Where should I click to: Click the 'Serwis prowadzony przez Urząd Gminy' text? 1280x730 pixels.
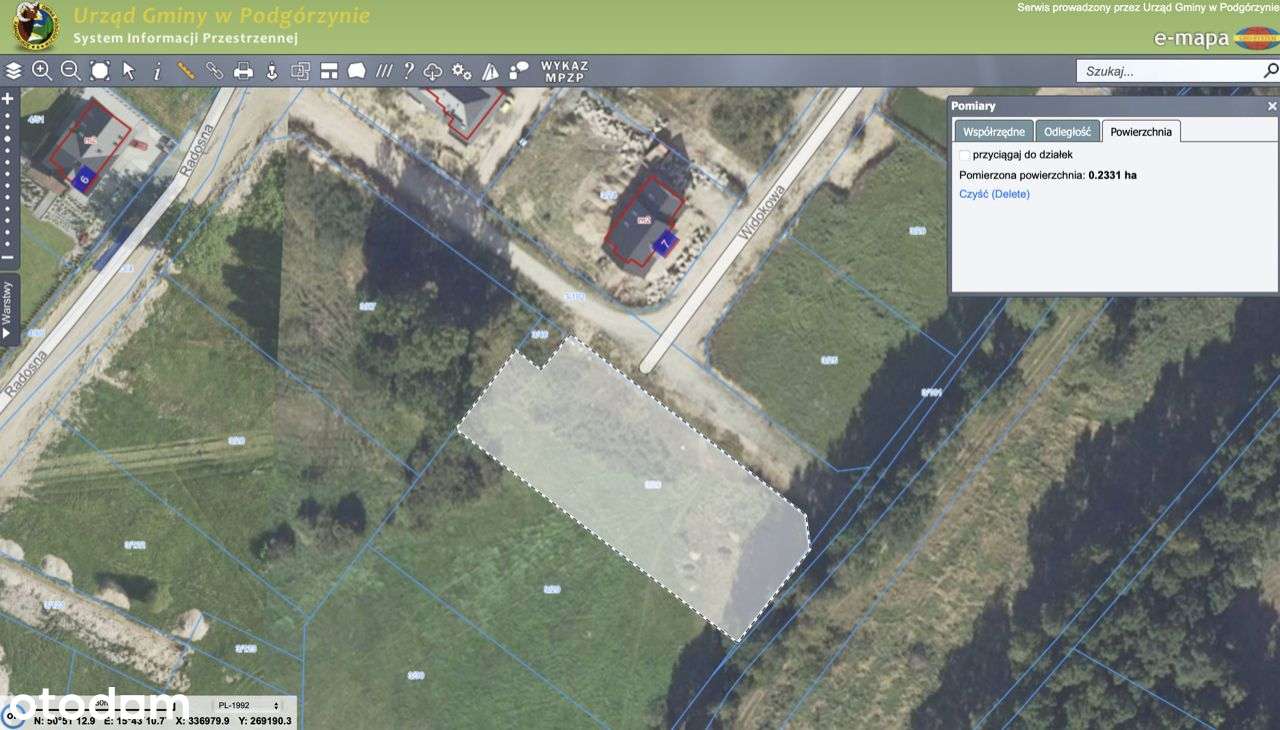coord(1148,7)
